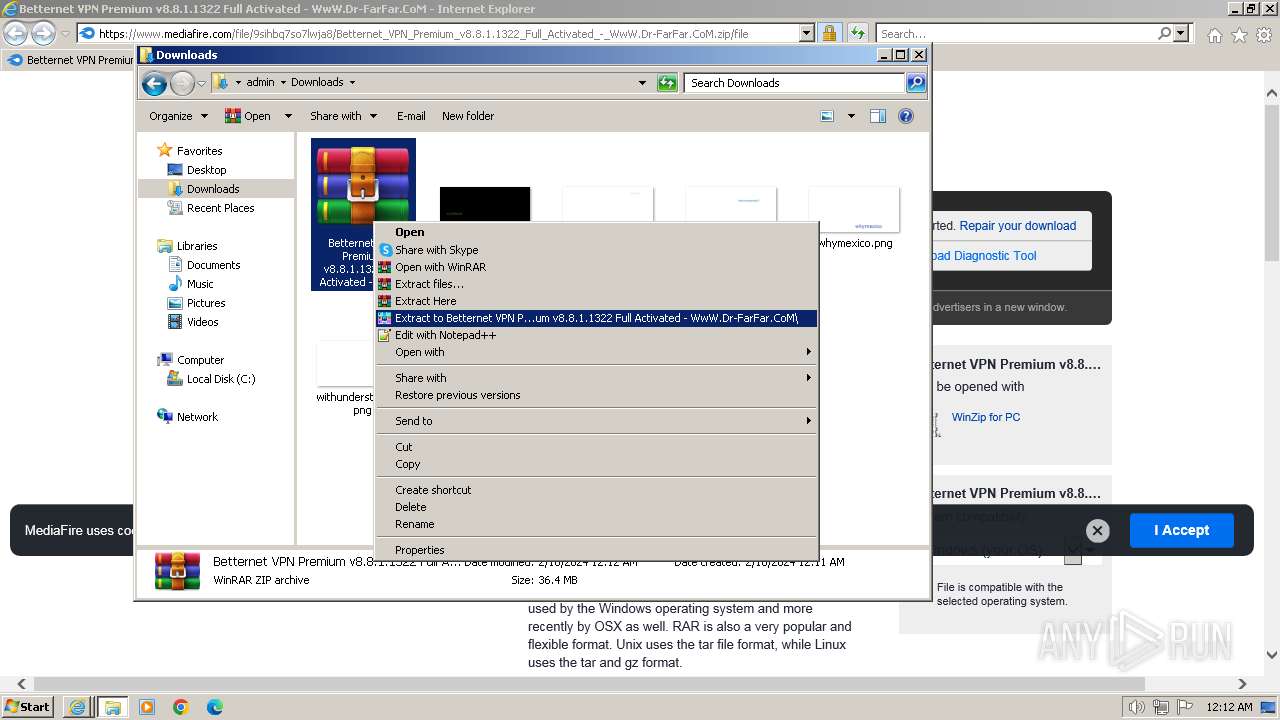Screen dimensions: 1280x720
Task: Choose Share with Skype entry
Action: tap(436, 250)
